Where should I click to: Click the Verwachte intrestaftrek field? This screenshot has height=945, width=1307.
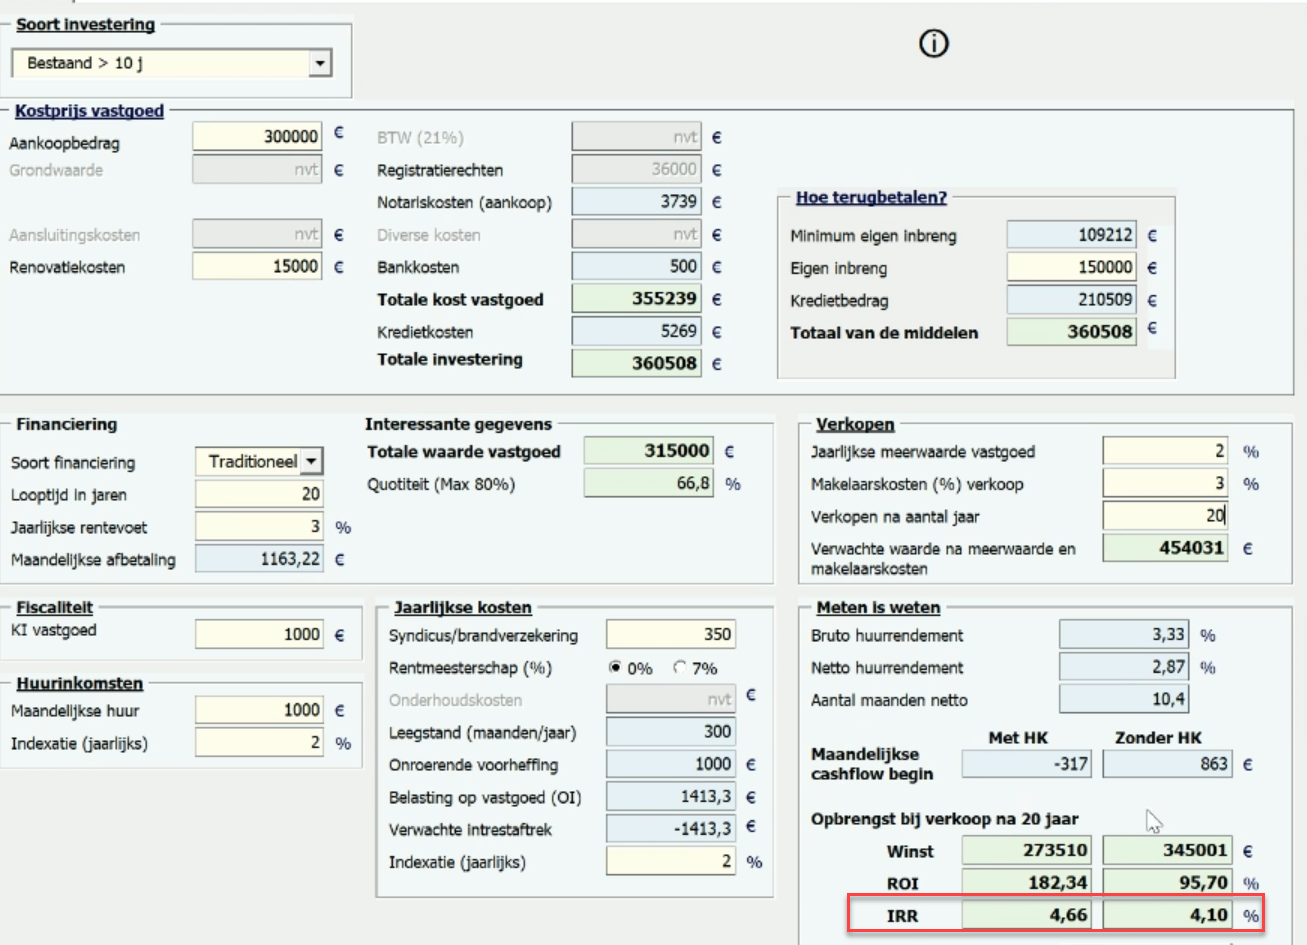tap(670, 828)
